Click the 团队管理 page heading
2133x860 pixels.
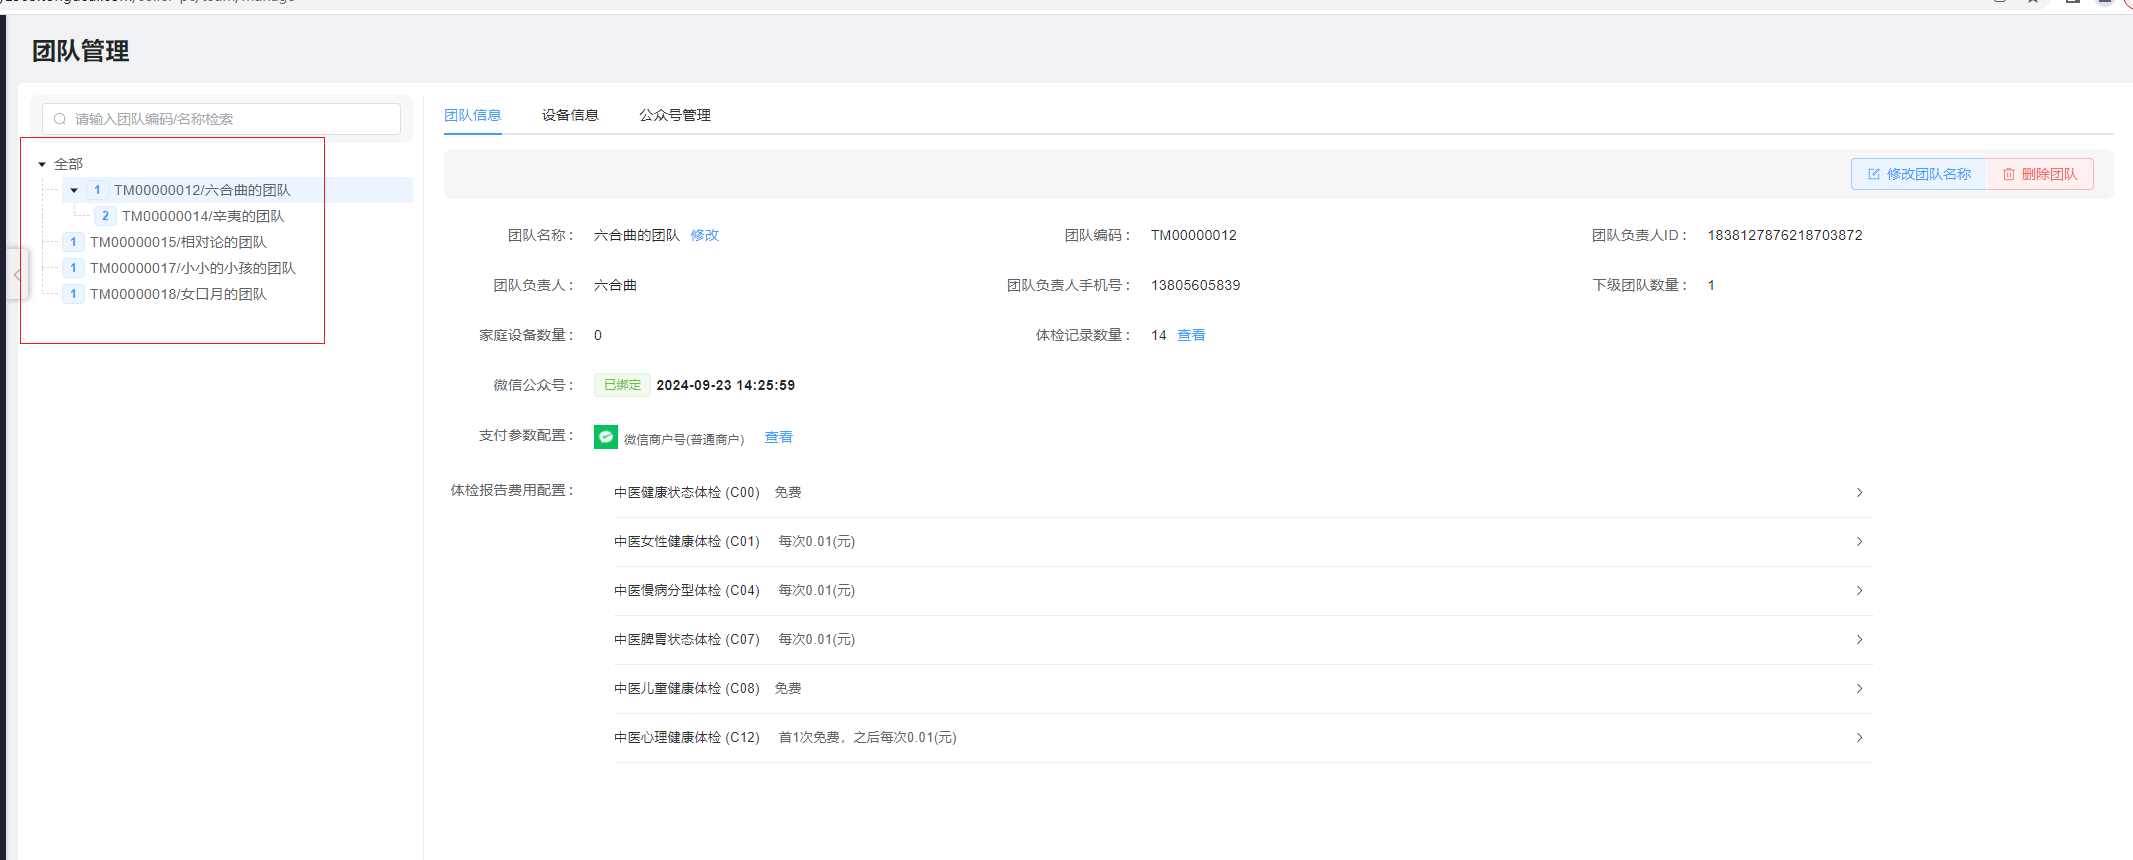point(80,51)
